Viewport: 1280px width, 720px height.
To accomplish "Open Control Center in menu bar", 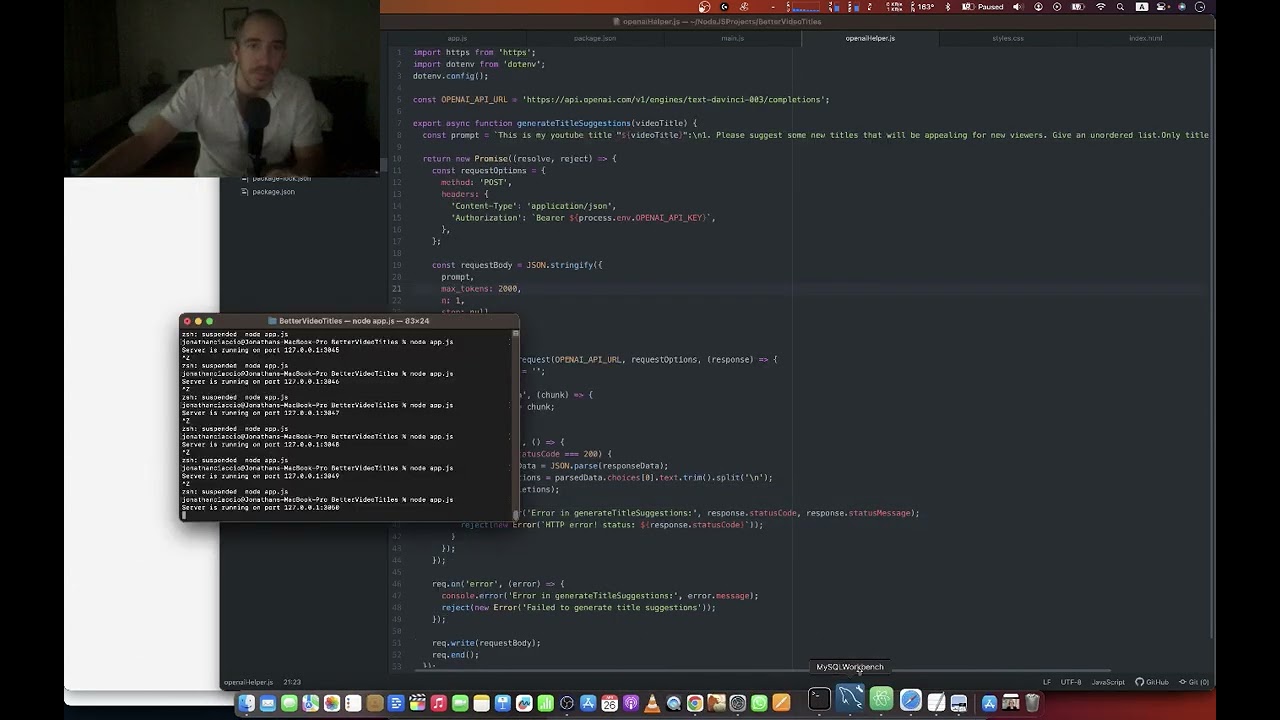I will coord(1160,7).
